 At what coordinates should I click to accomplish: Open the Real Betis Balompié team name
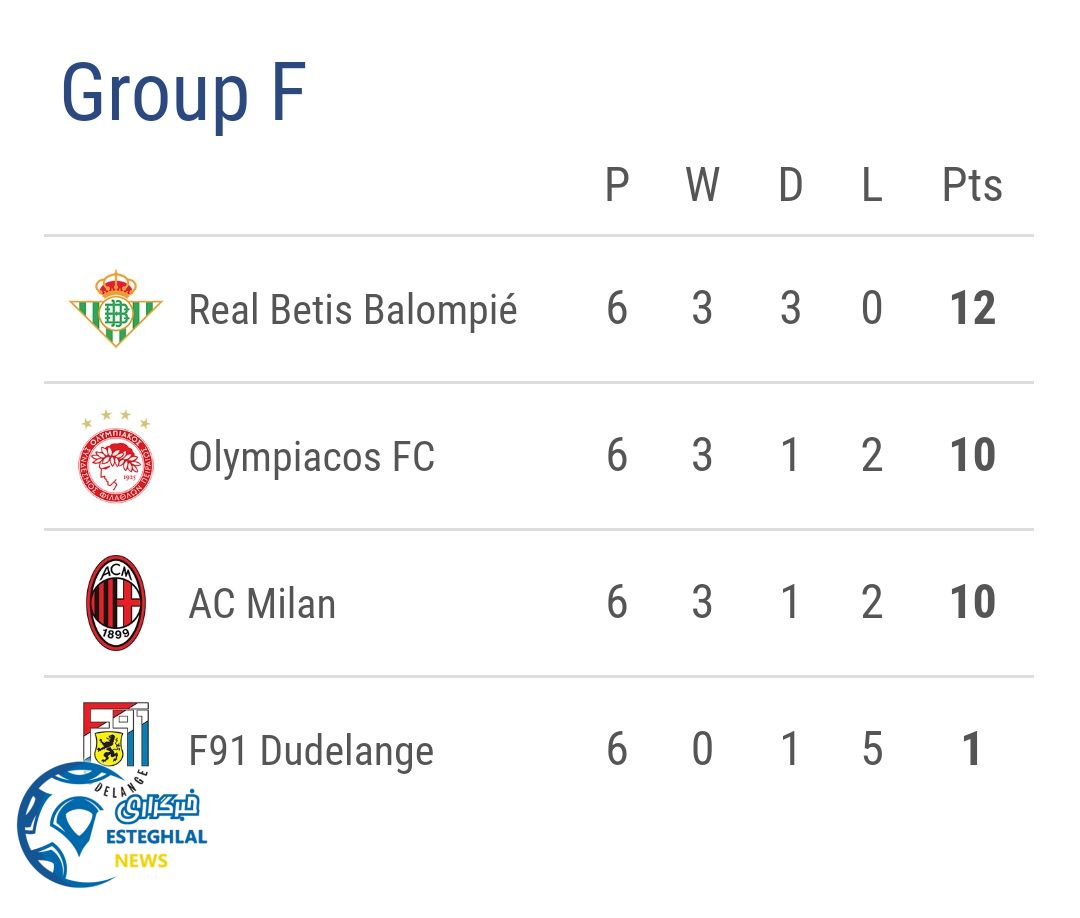(x=353, y=310)
